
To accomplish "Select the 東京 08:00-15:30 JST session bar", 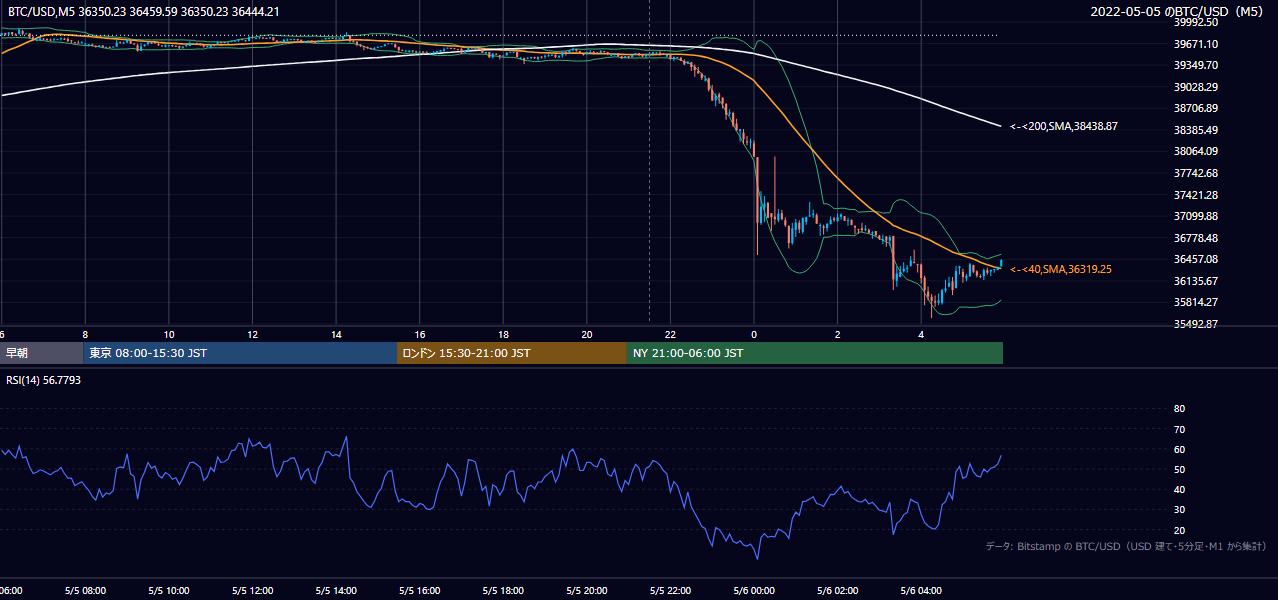I will (240, 353).
